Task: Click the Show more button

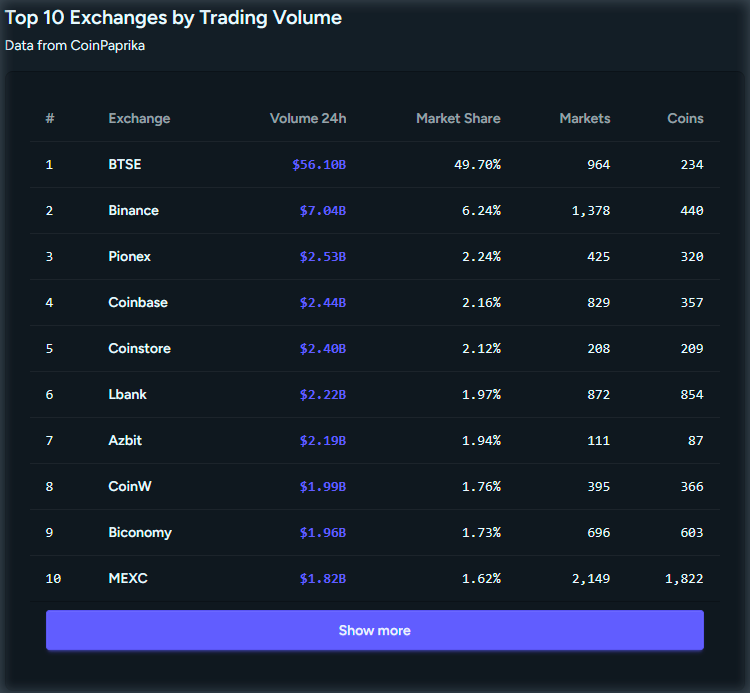Action: point(375,630)
